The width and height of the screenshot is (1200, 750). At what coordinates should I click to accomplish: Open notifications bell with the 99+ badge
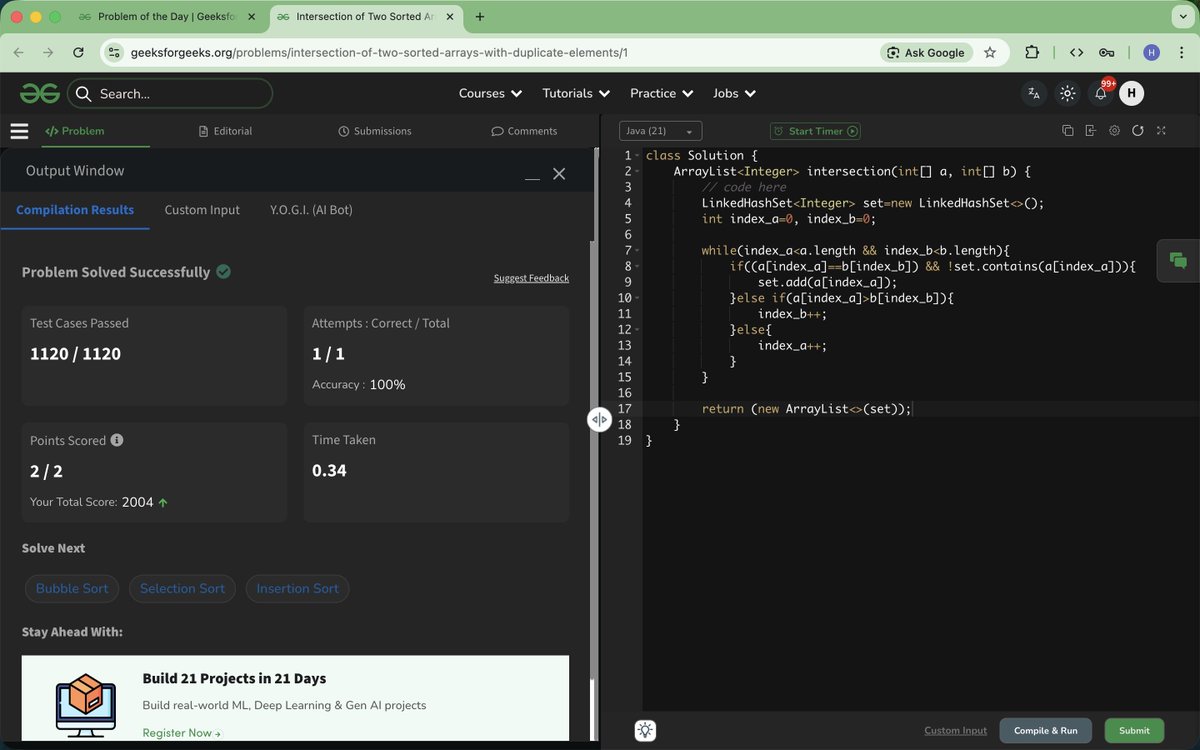pyautogui.click(x=1101, y=93)
